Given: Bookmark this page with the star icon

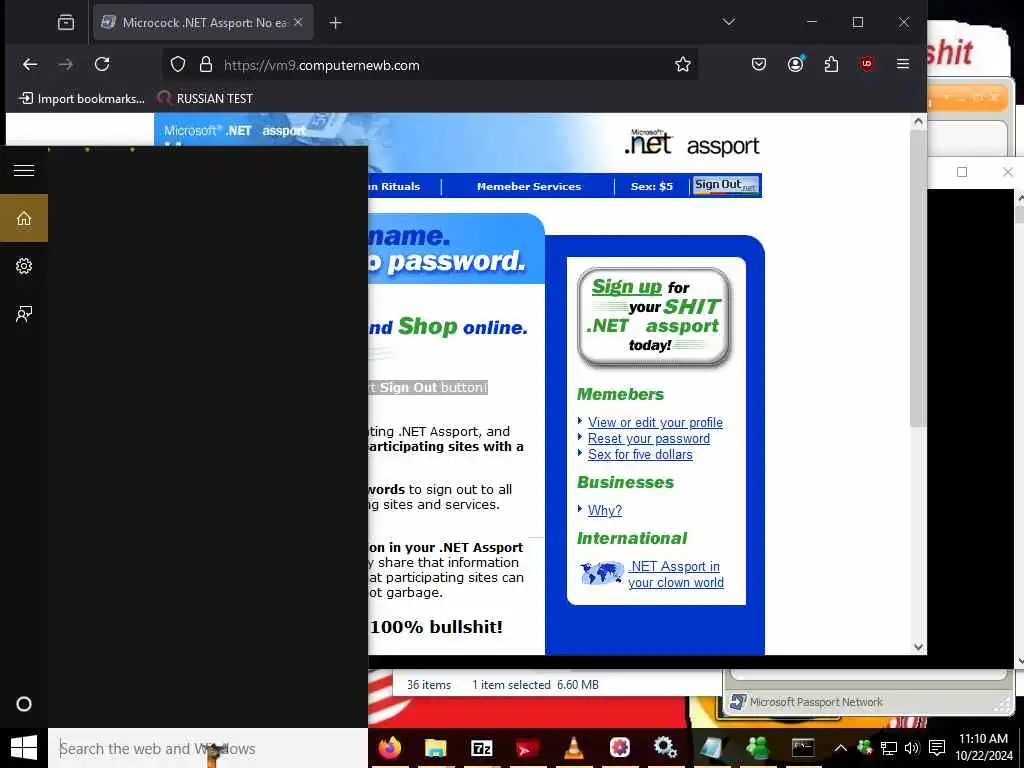Looking at the screenshot, I should click(x=682, y=64).
